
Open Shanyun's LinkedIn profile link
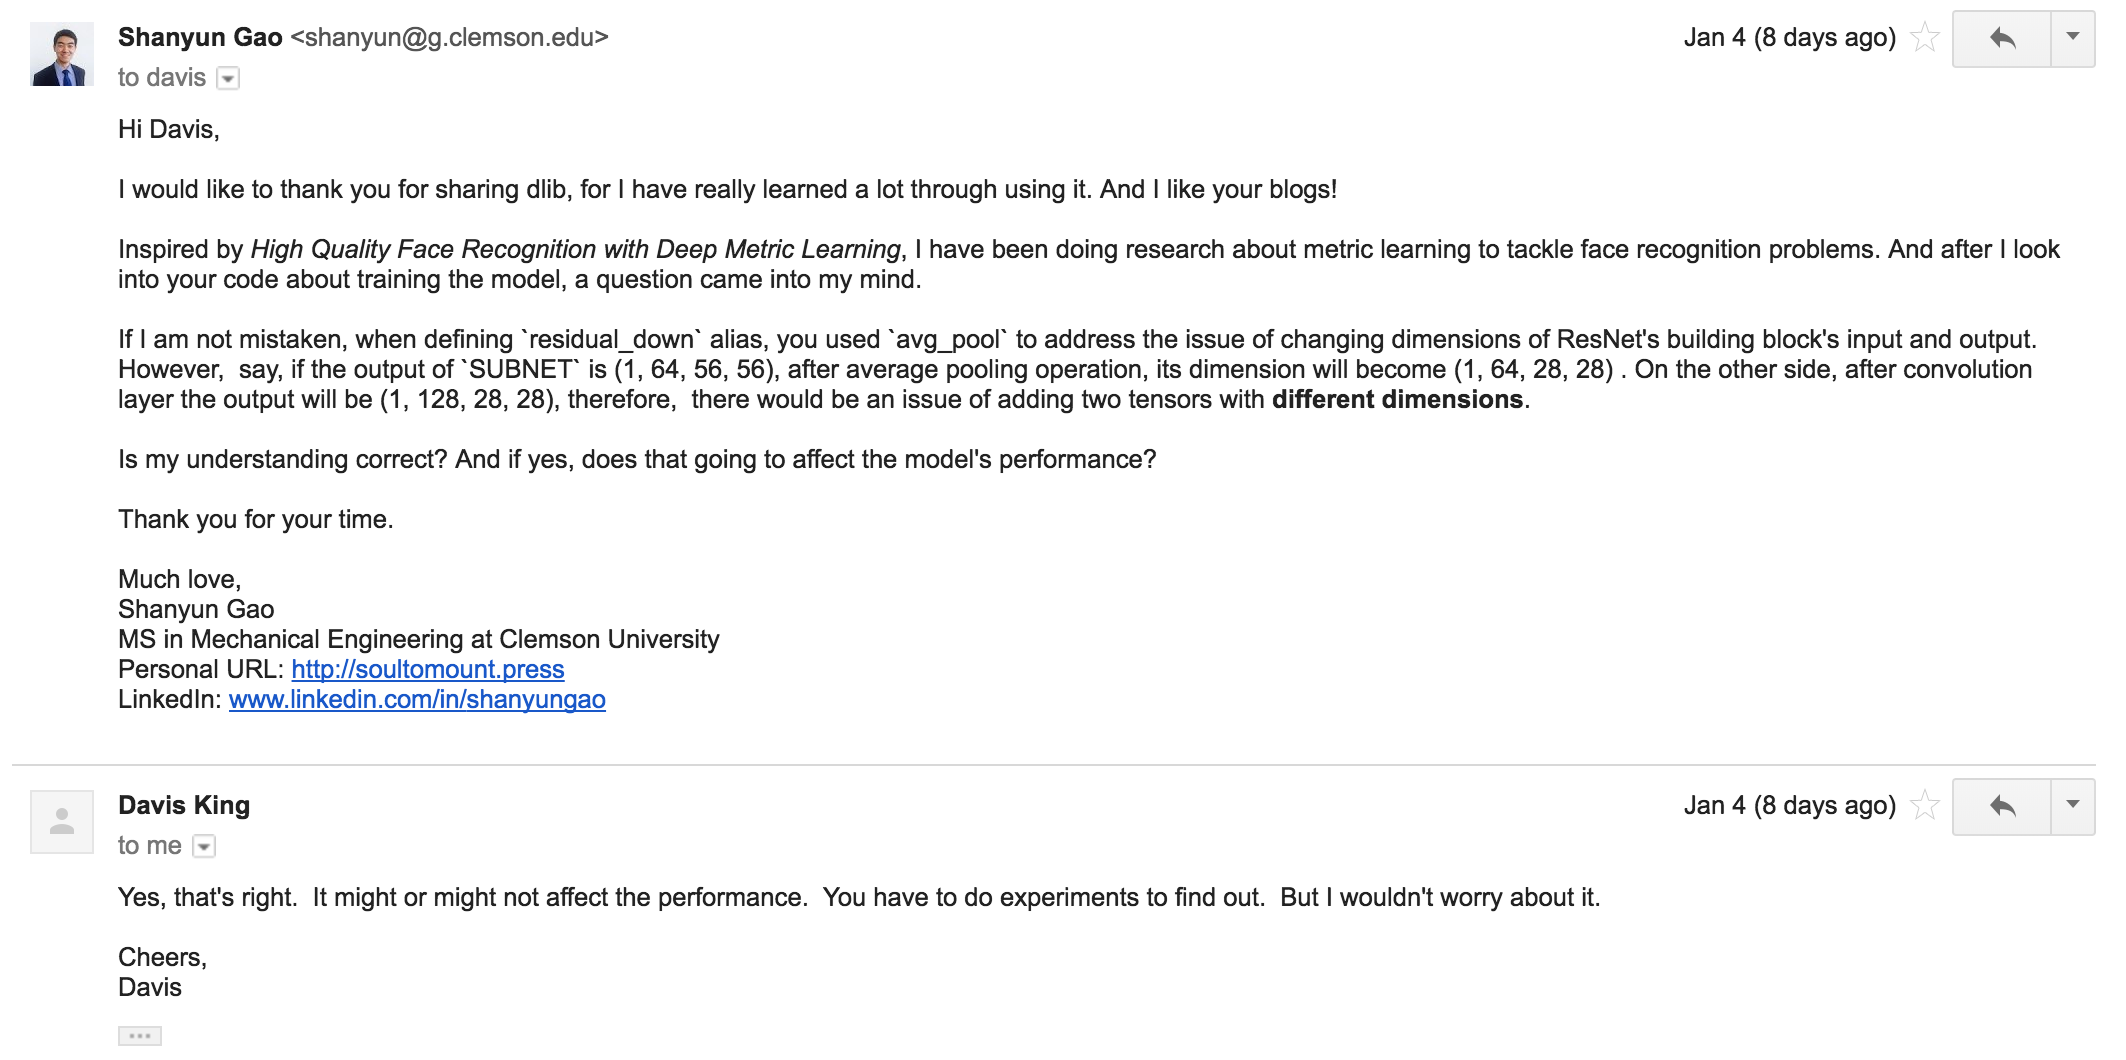click(417, 699)
